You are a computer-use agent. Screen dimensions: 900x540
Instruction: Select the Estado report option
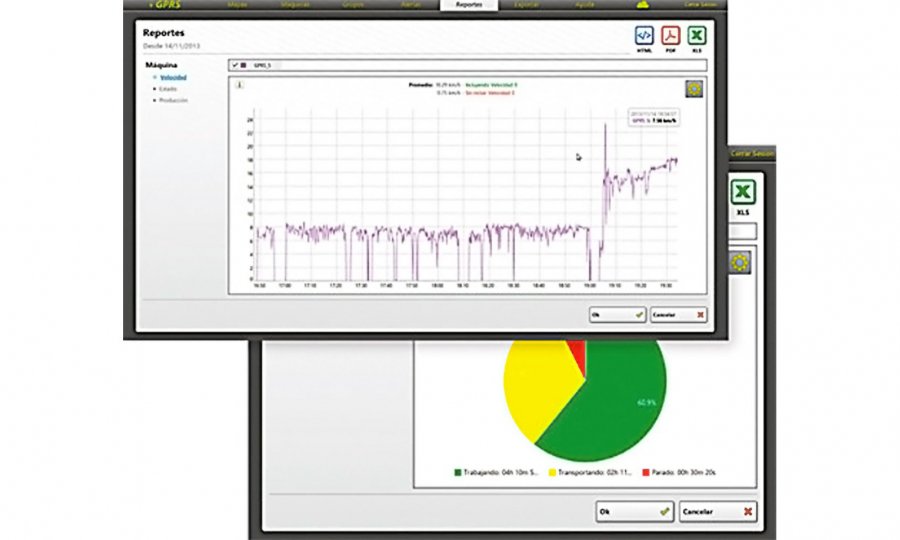pos(169,89)
